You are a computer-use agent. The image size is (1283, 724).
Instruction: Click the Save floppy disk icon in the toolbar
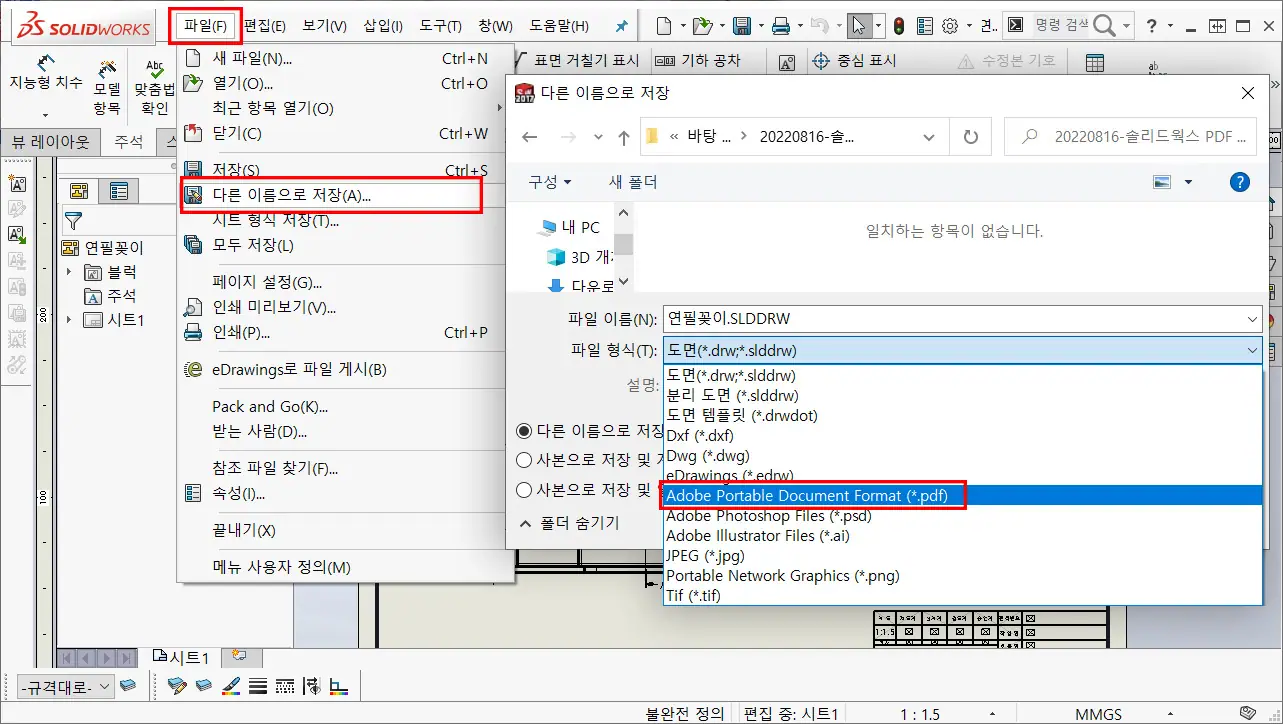tap(742, 26)
